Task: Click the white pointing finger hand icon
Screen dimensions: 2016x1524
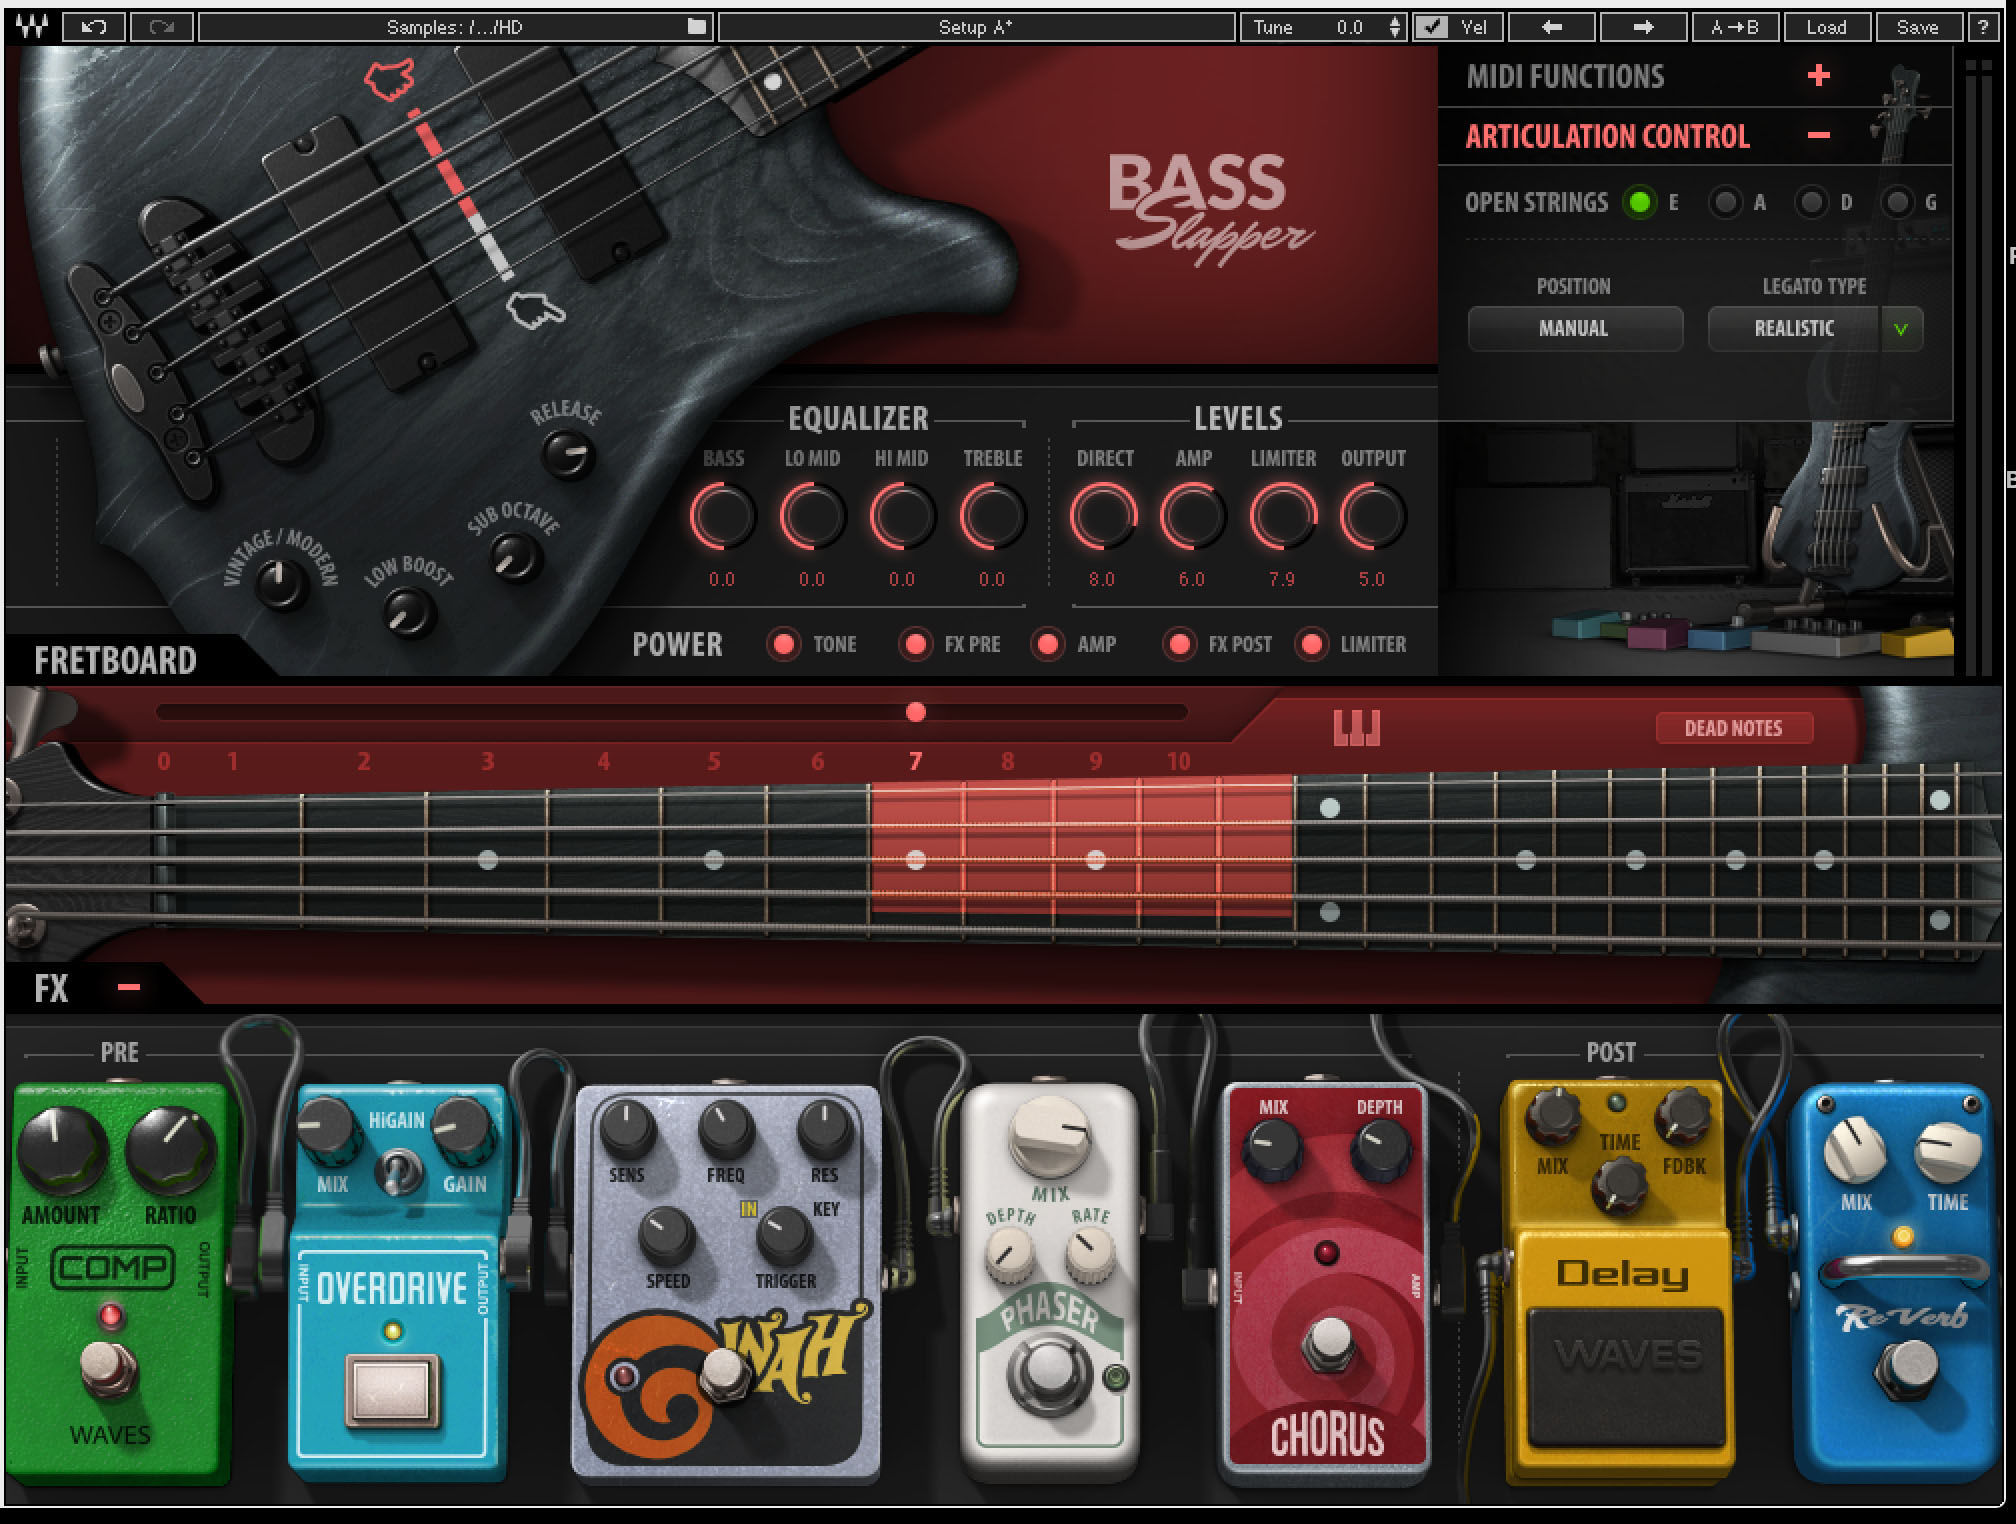Action: click(535, 310)
